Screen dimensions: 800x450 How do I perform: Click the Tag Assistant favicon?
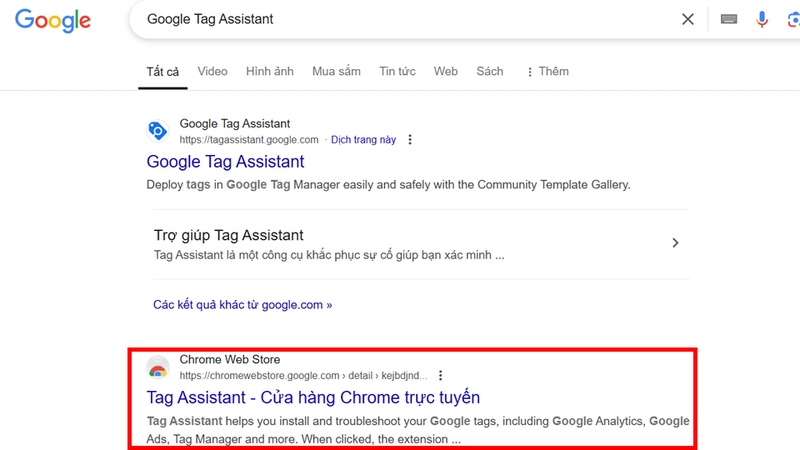158,131
